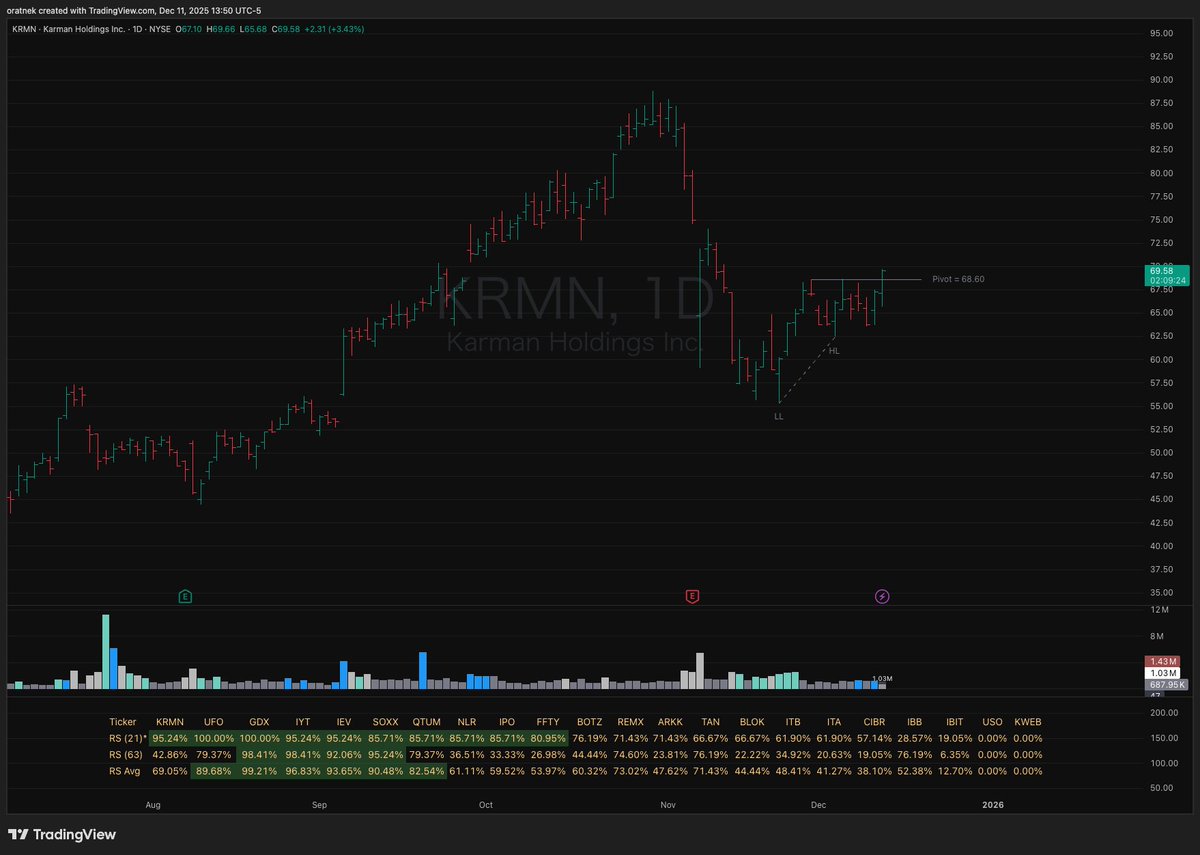Viewport: 1200px width, 855px height.
Task: Click the SOXX ticker column header
Action: [385, 721]
